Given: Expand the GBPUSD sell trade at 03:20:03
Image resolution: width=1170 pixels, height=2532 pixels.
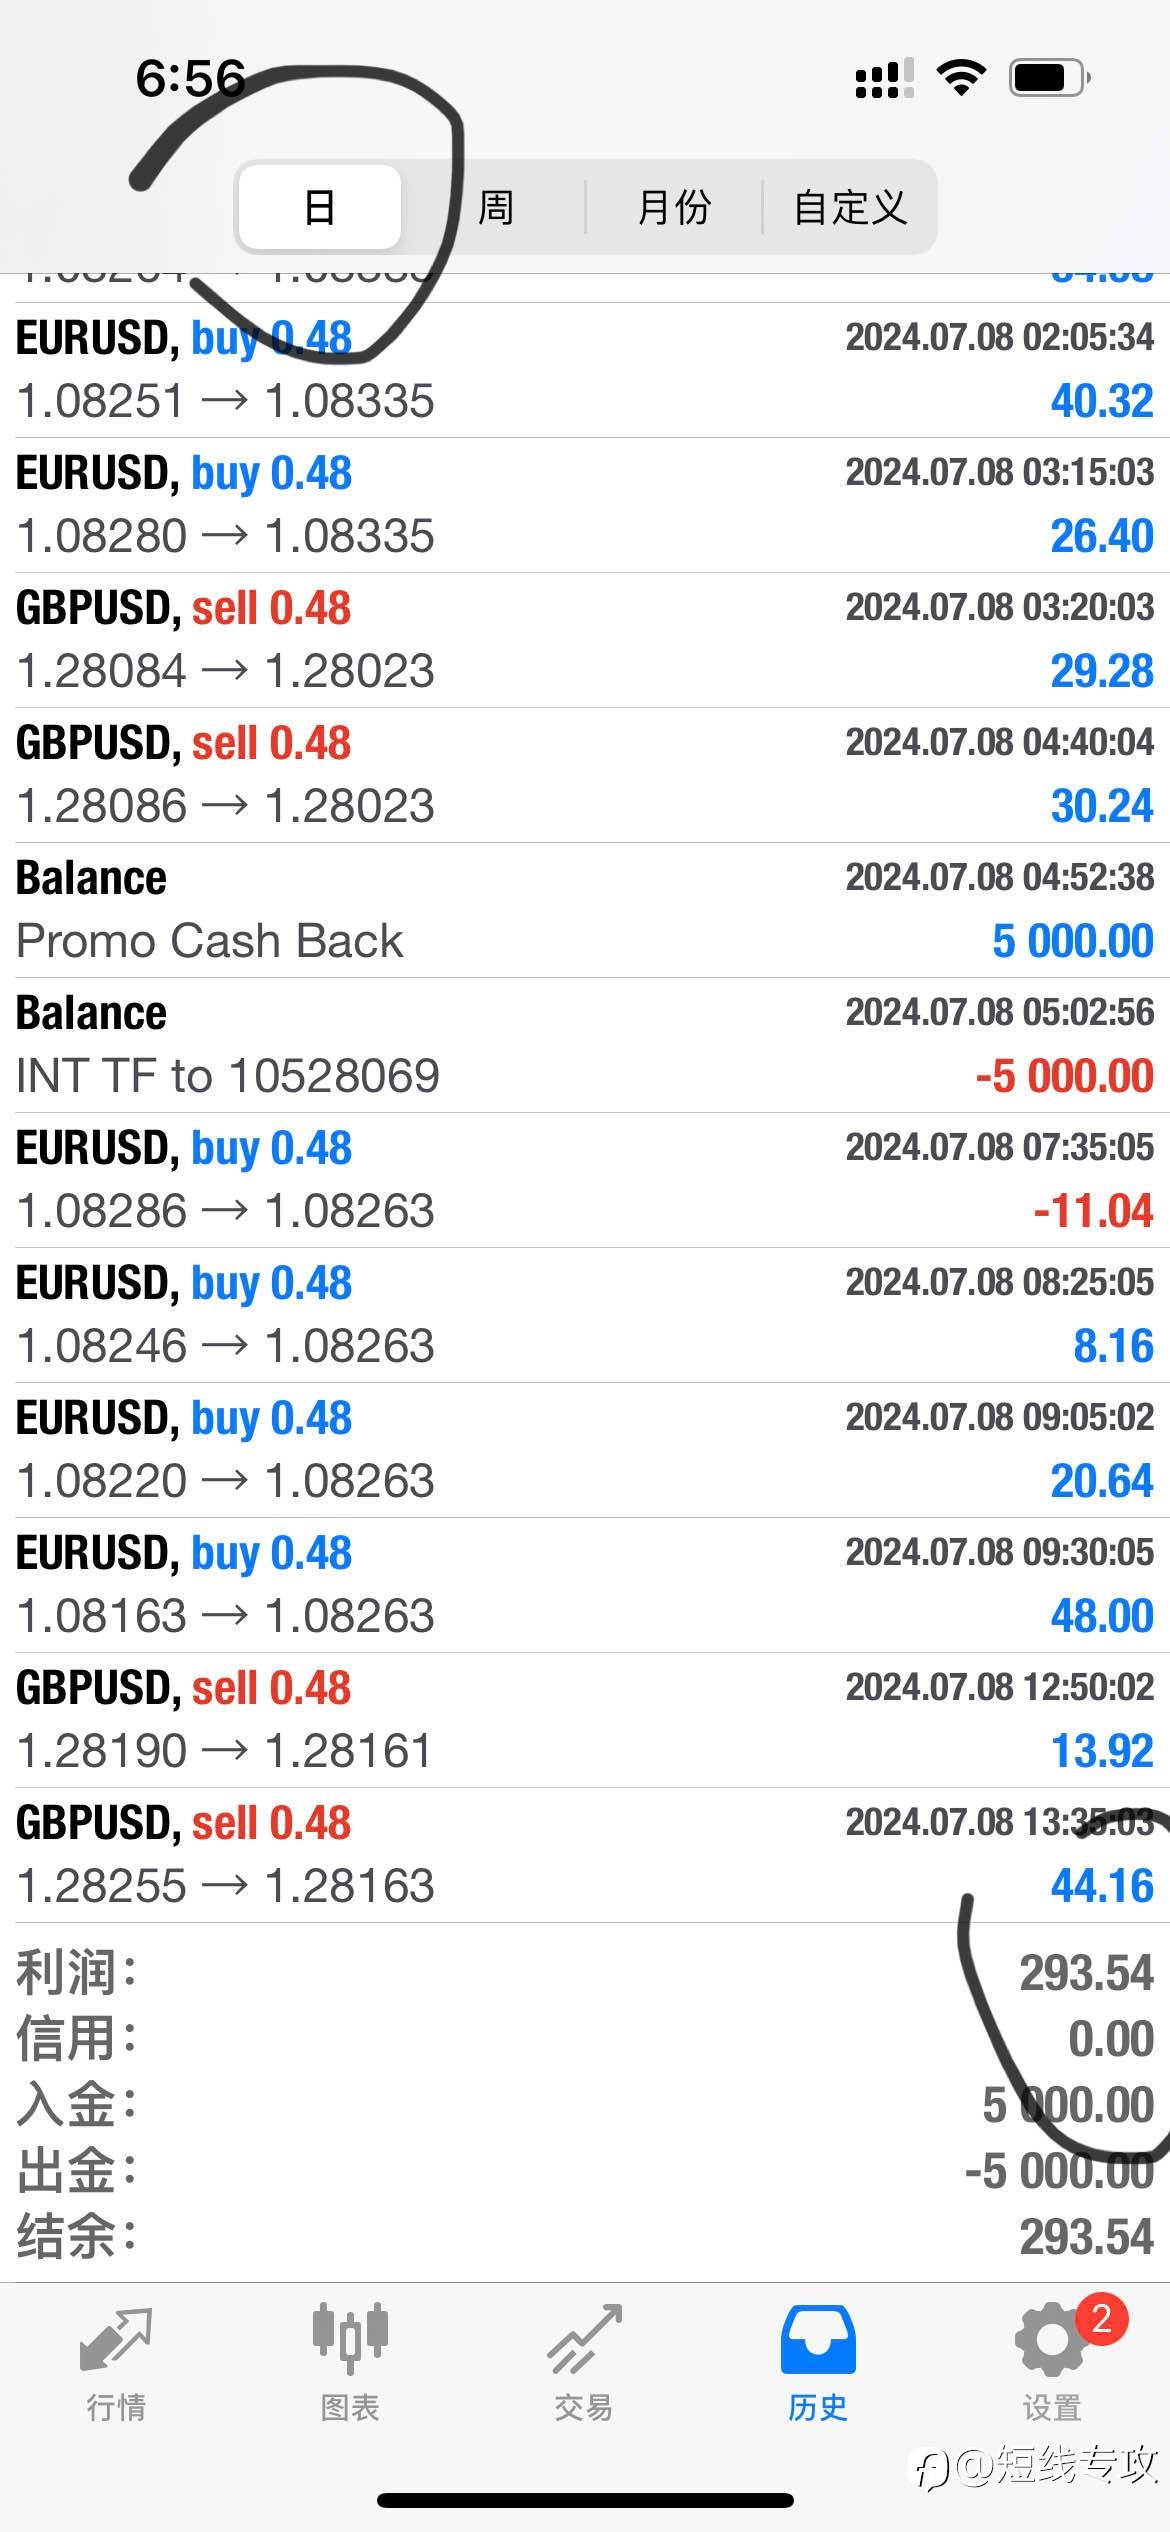Looking at the screenshot, I should [x=585, y=640].
